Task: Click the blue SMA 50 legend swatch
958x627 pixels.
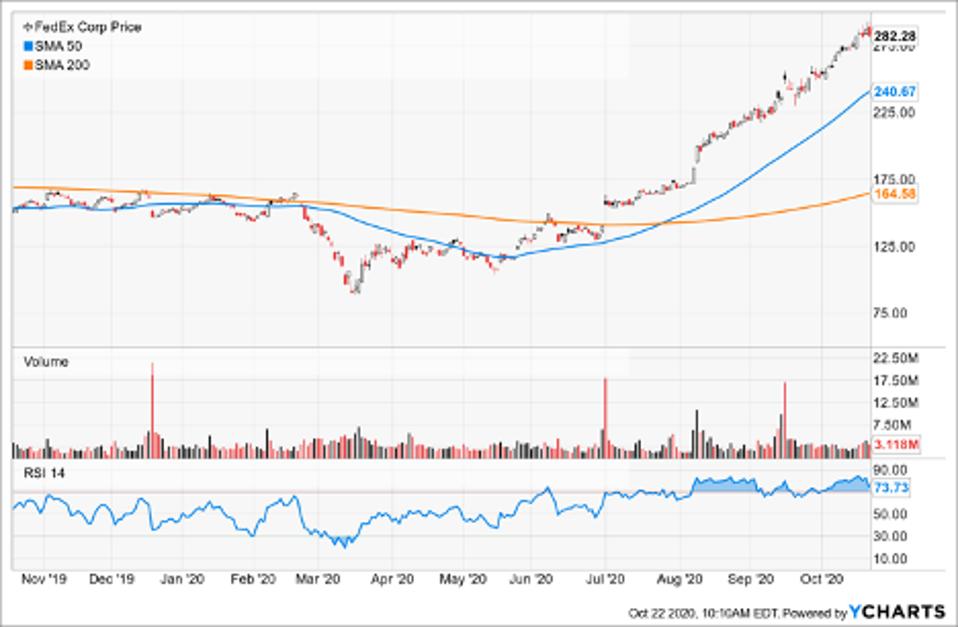Action: click(27, 46)
